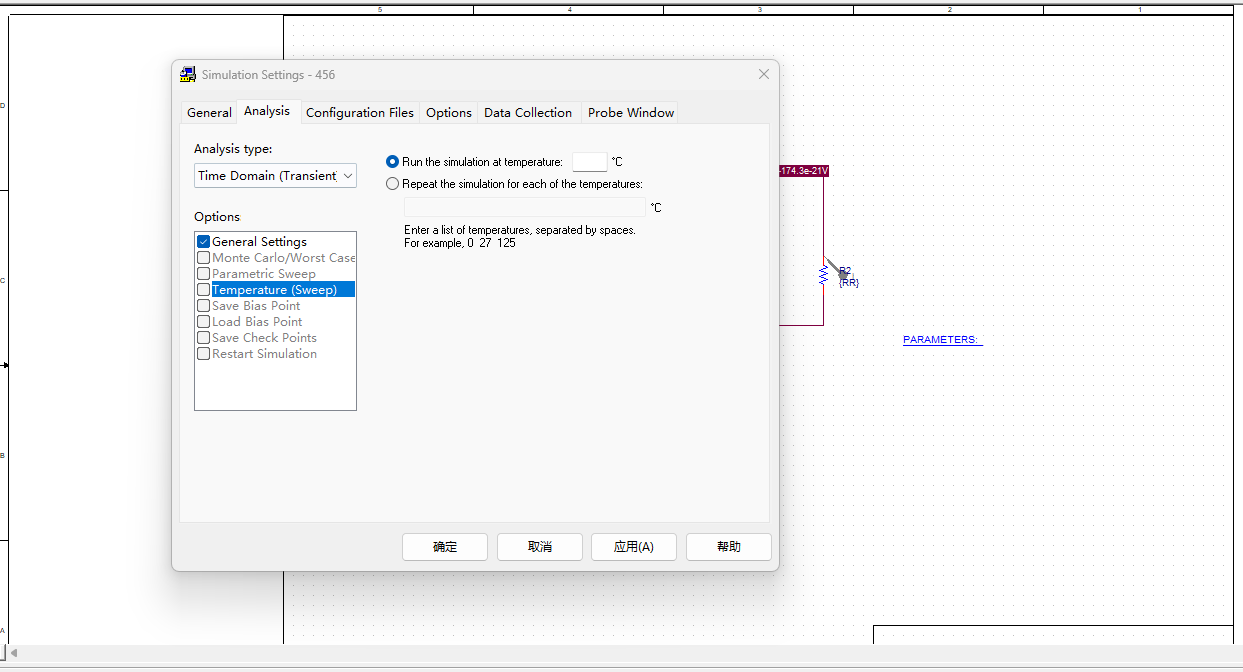The height and width of the screenshot is (672, 1243).
Task: Uncheck the General Settings checkbox
Action: click(203, 242)
